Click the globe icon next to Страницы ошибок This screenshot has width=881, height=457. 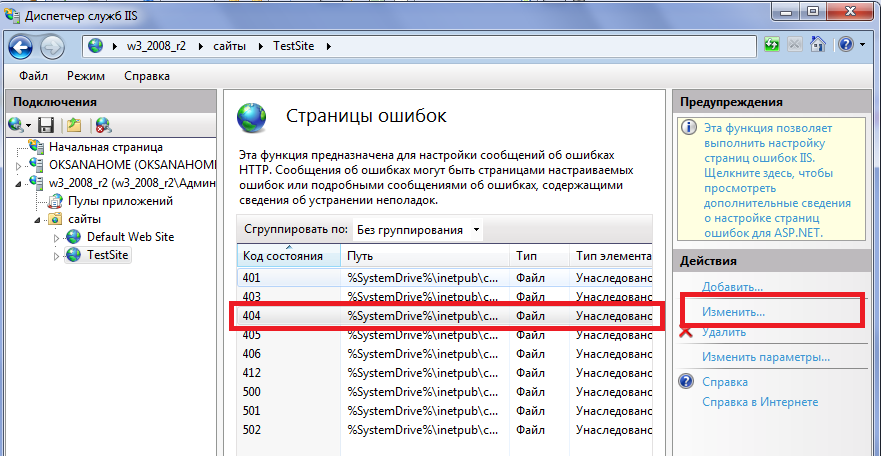coord(252,117)
